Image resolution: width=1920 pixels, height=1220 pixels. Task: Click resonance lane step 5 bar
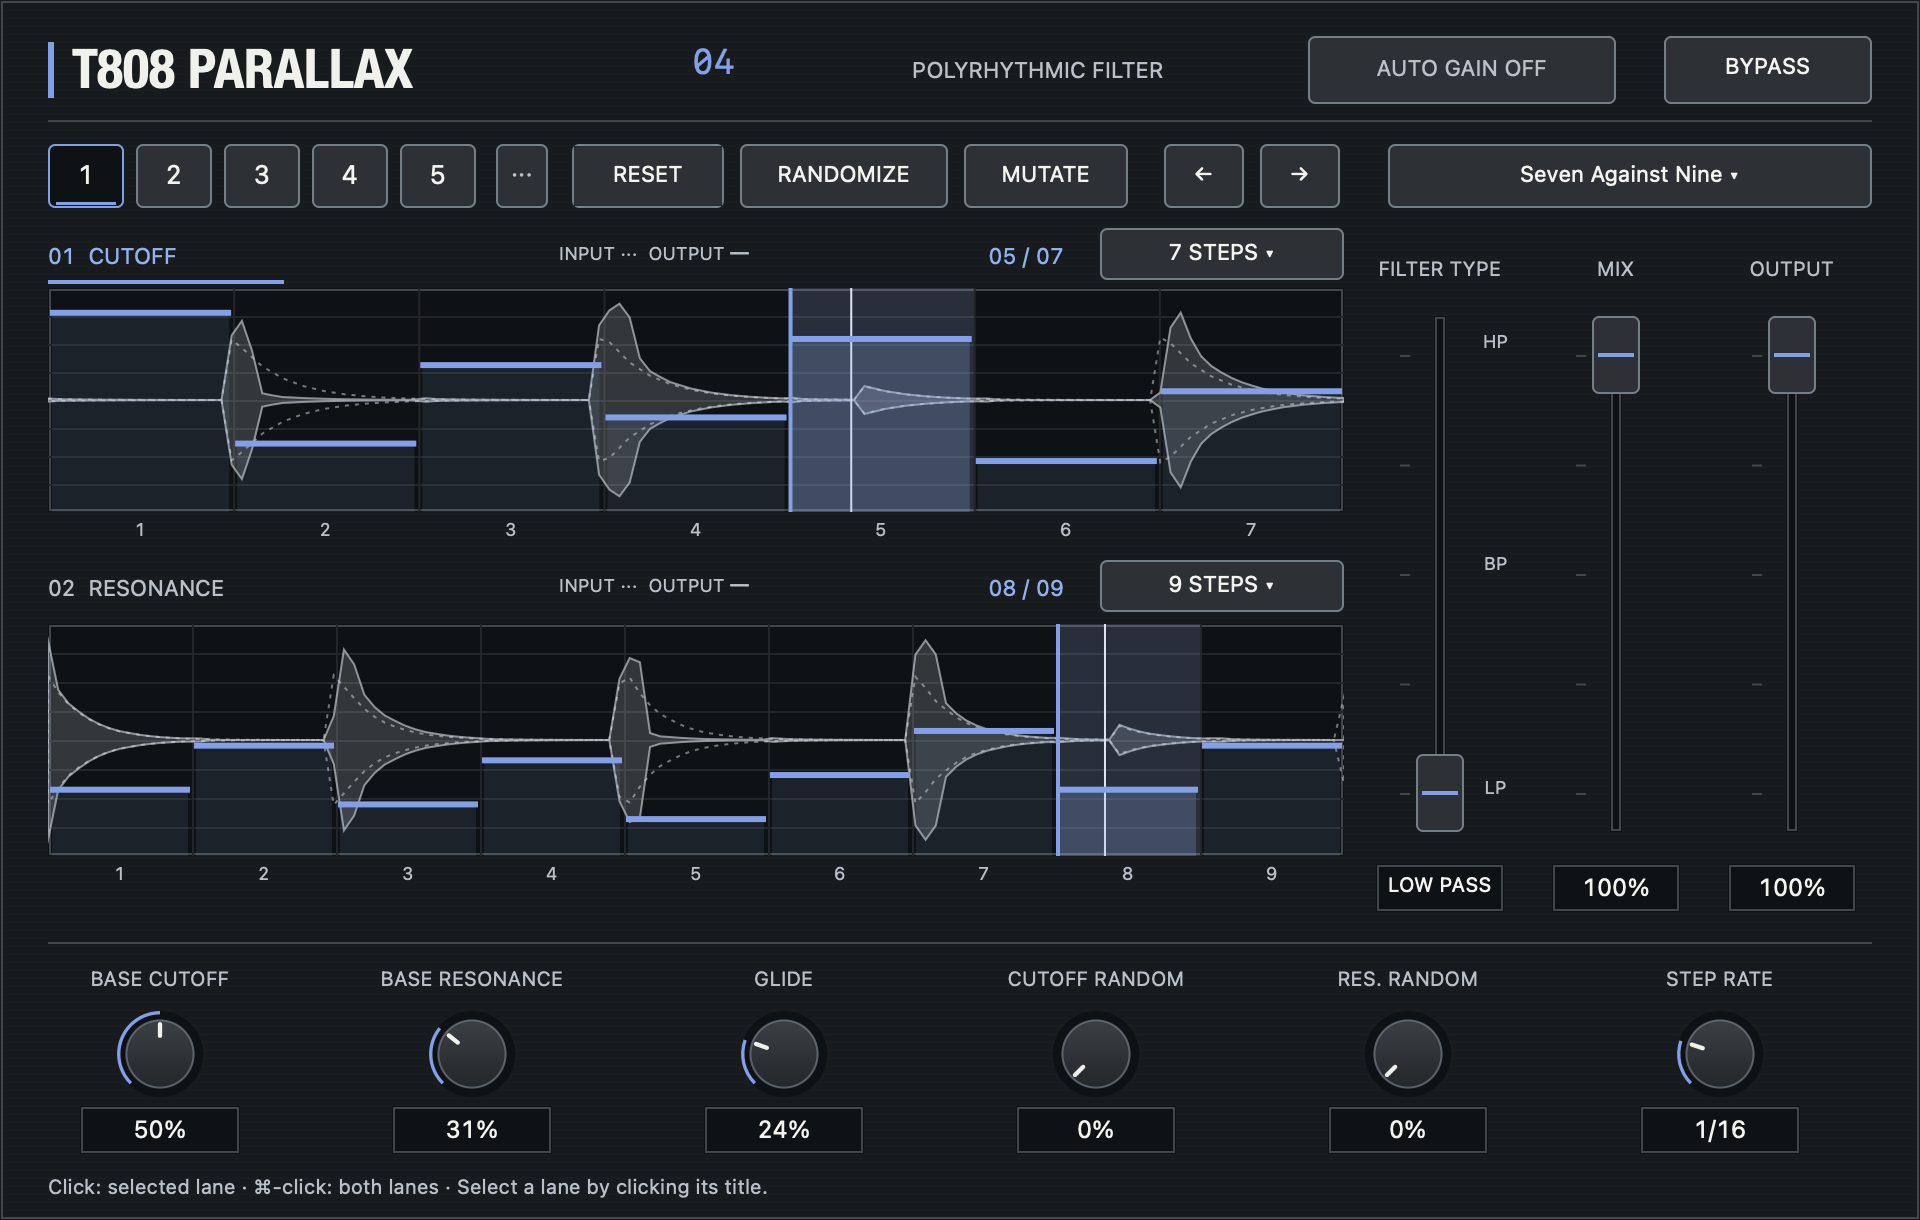696,819
